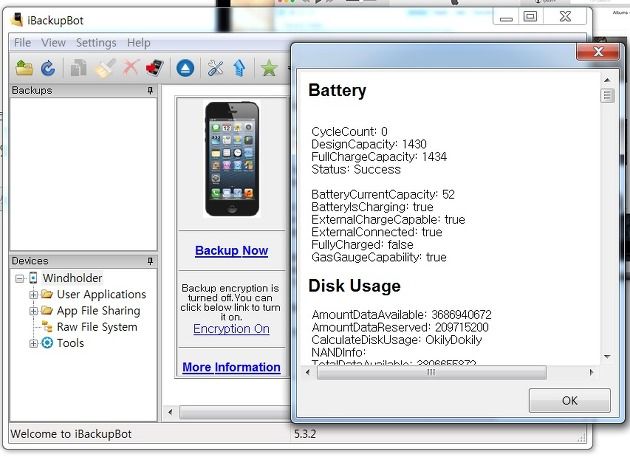Click dialog vertical scrollbar up arrow
The image size is (630, 457).
click(x=607, y=80)
